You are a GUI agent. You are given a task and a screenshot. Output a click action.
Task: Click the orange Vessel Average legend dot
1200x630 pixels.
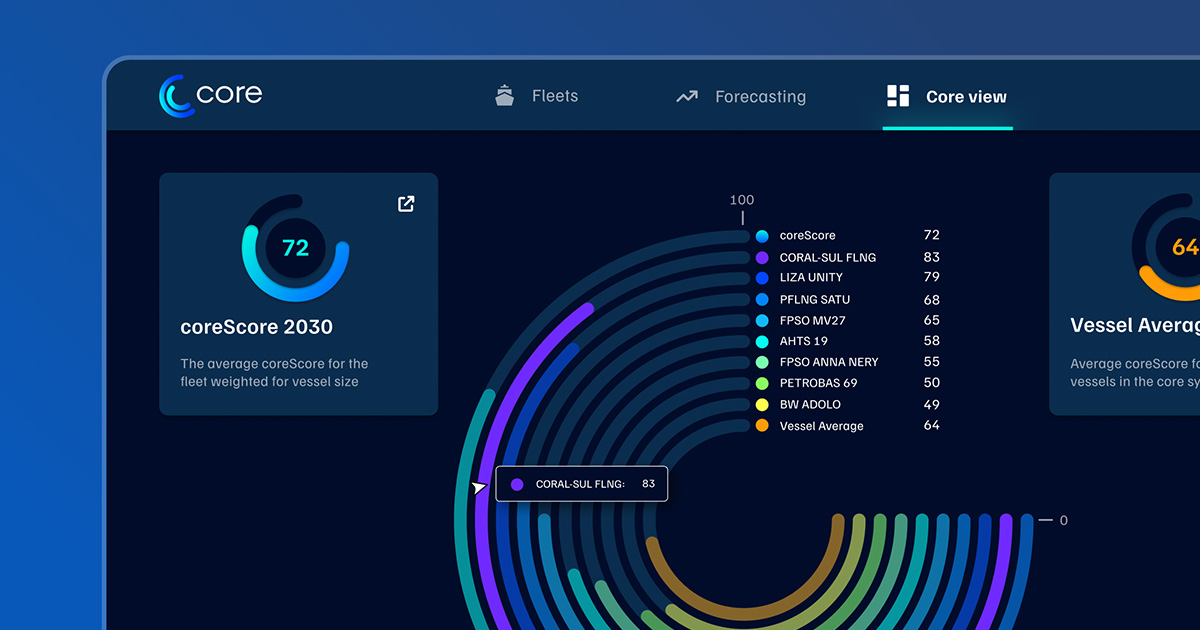(762, 426)
